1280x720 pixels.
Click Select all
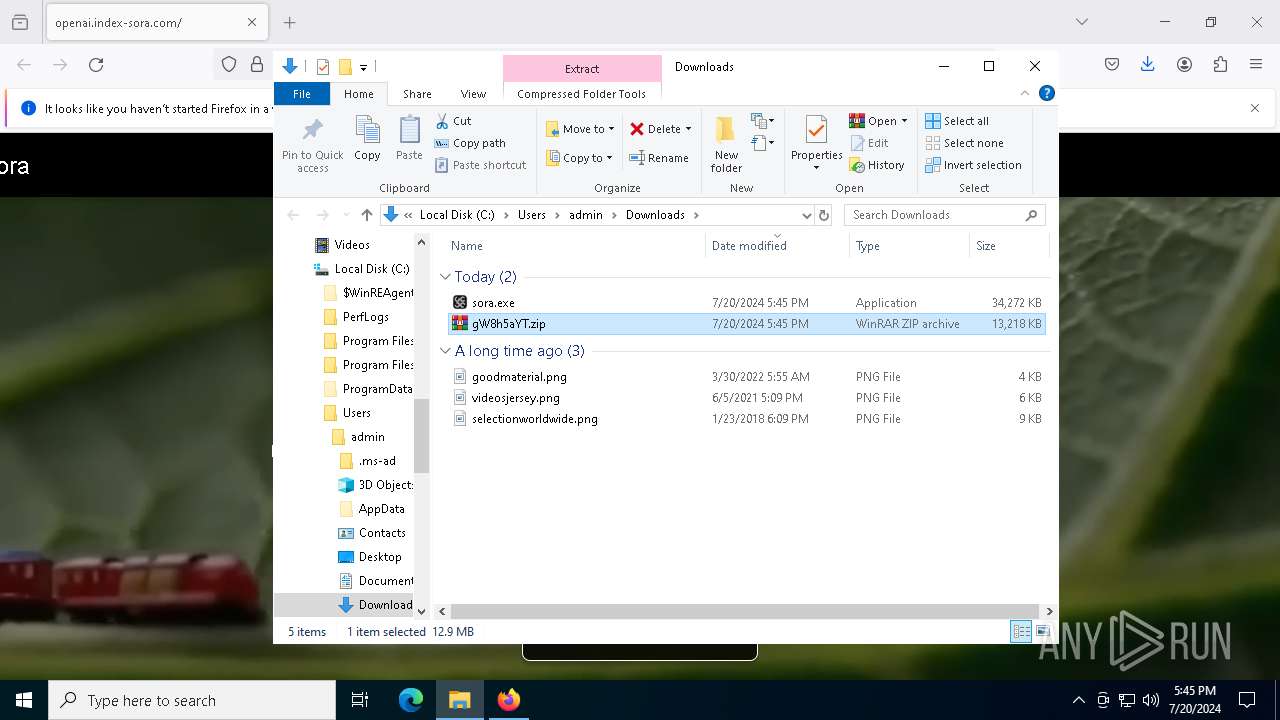[957, 121]
